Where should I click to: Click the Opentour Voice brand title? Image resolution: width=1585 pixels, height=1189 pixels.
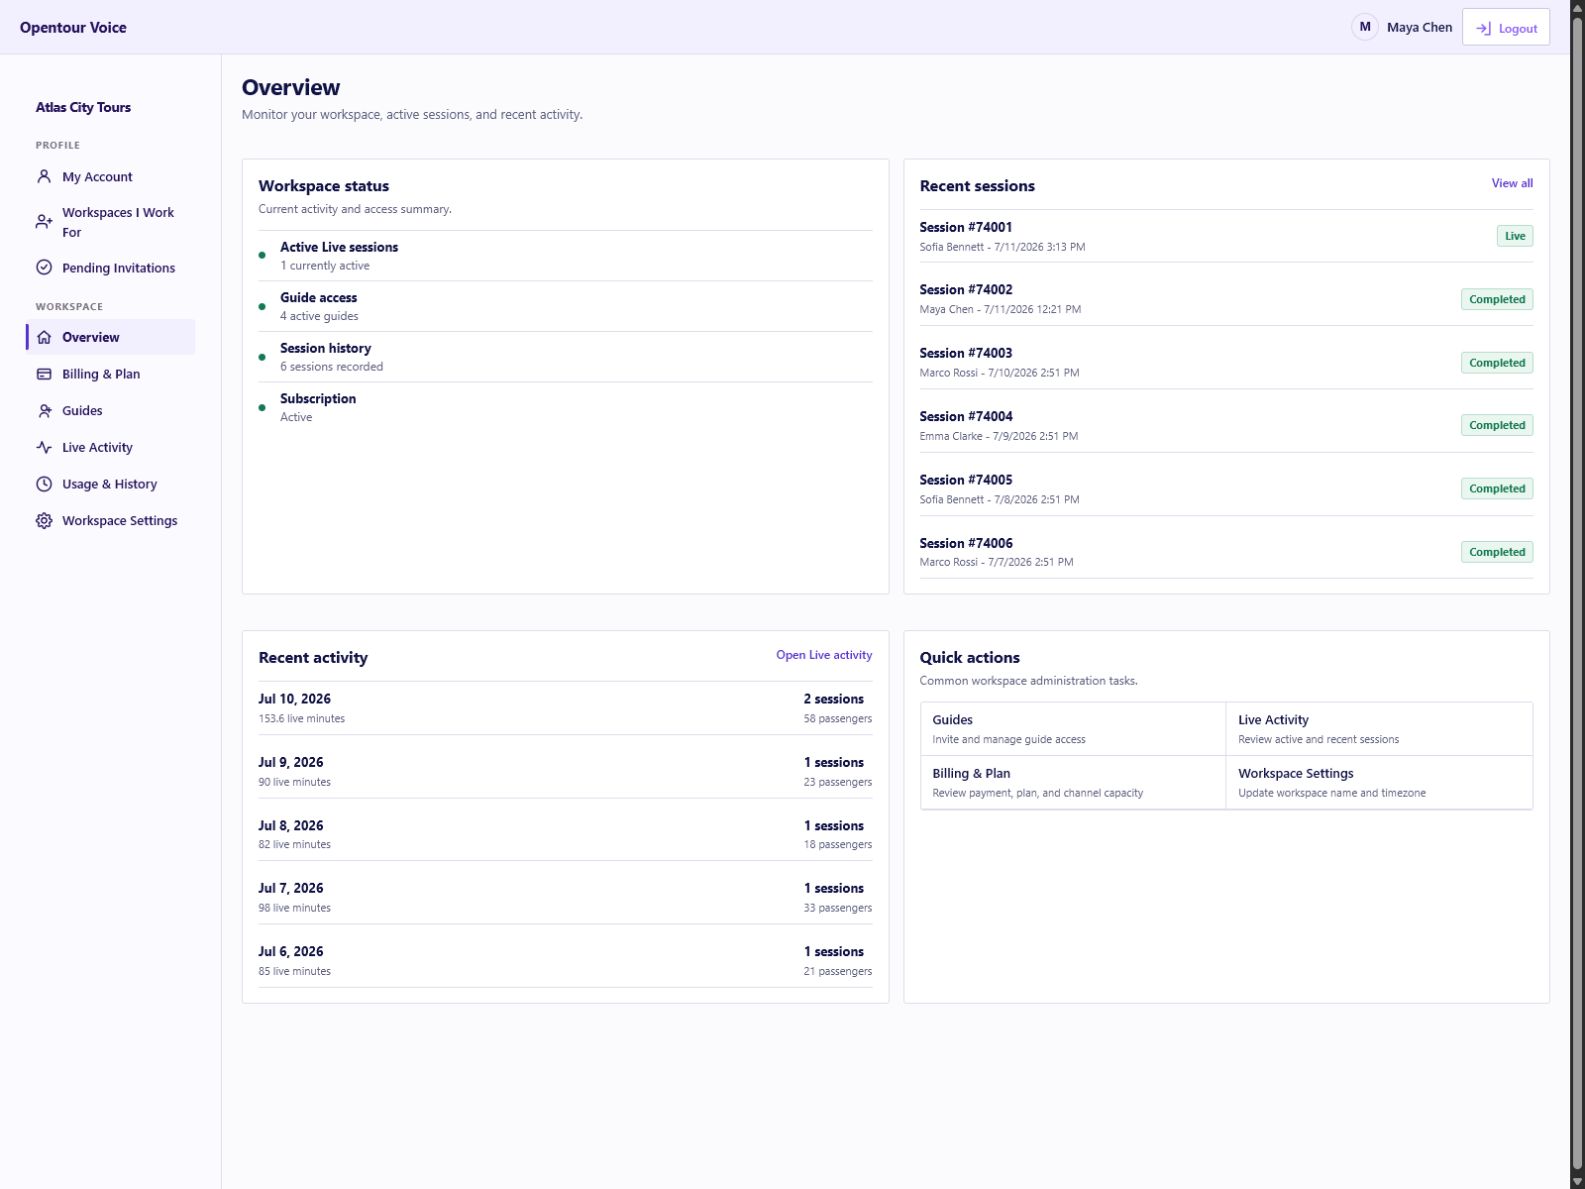73,27
